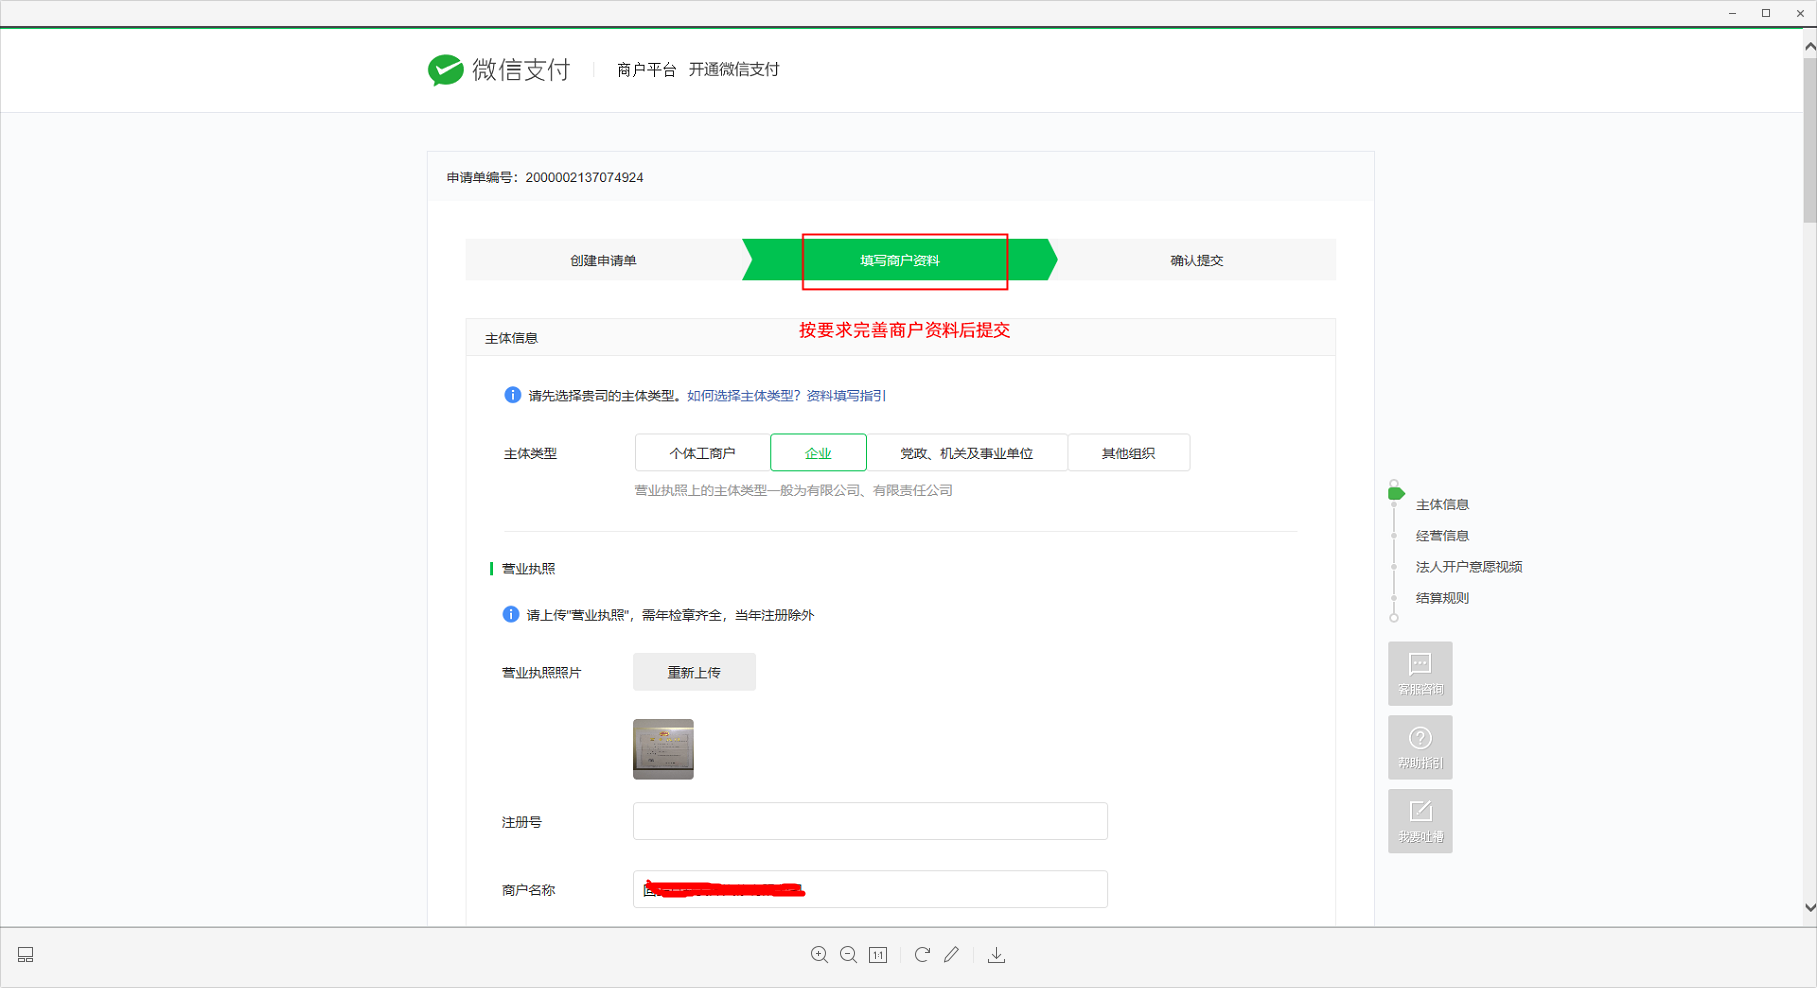Rotate the image clockwise
The height and width of the screenshot is (988, 1817).
point(922,955)
